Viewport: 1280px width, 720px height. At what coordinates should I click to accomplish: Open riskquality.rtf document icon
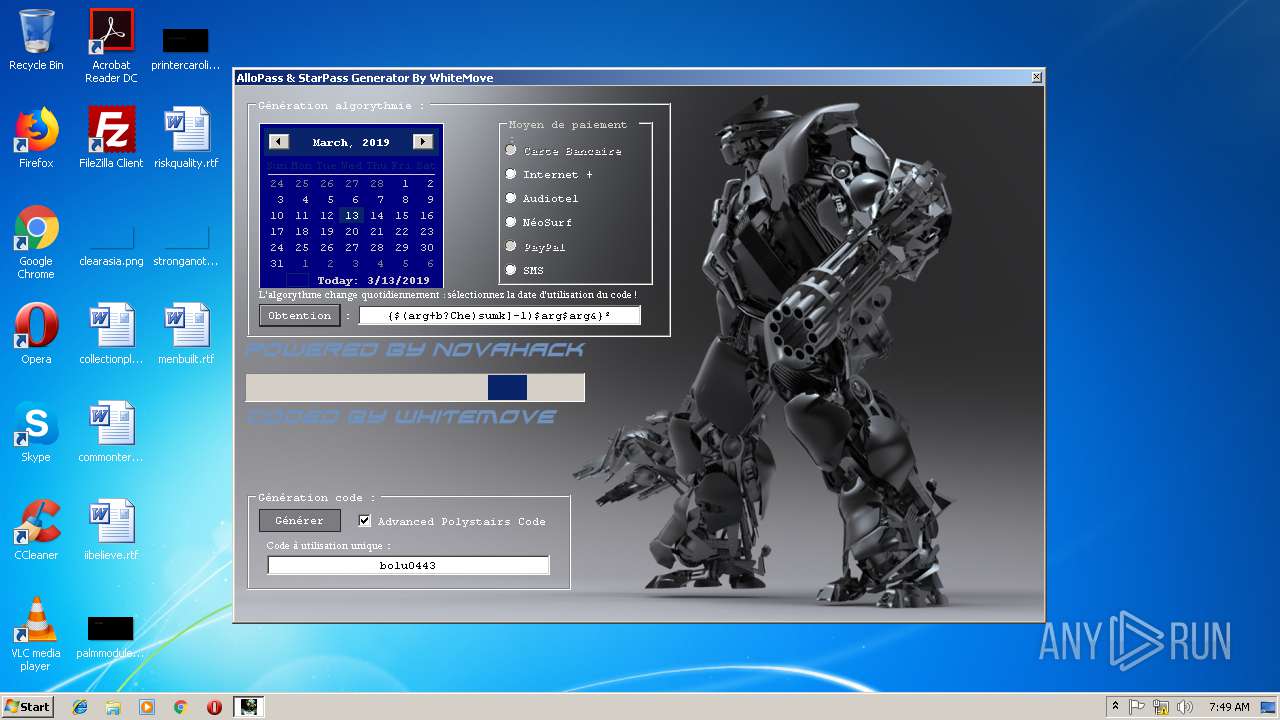click(186, 138)
